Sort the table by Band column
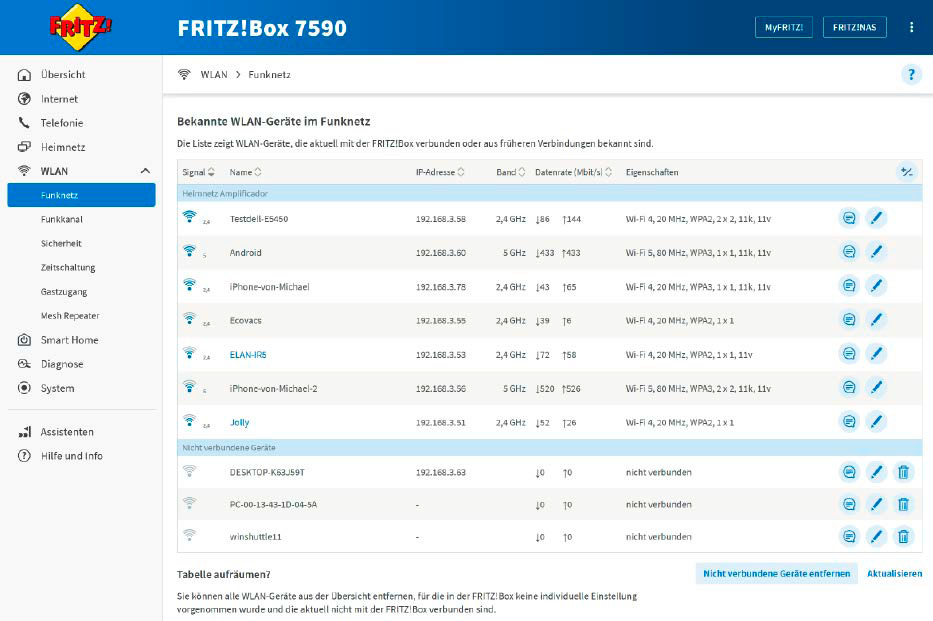This screenshot has width=933, height=621. tap(511, 172)
